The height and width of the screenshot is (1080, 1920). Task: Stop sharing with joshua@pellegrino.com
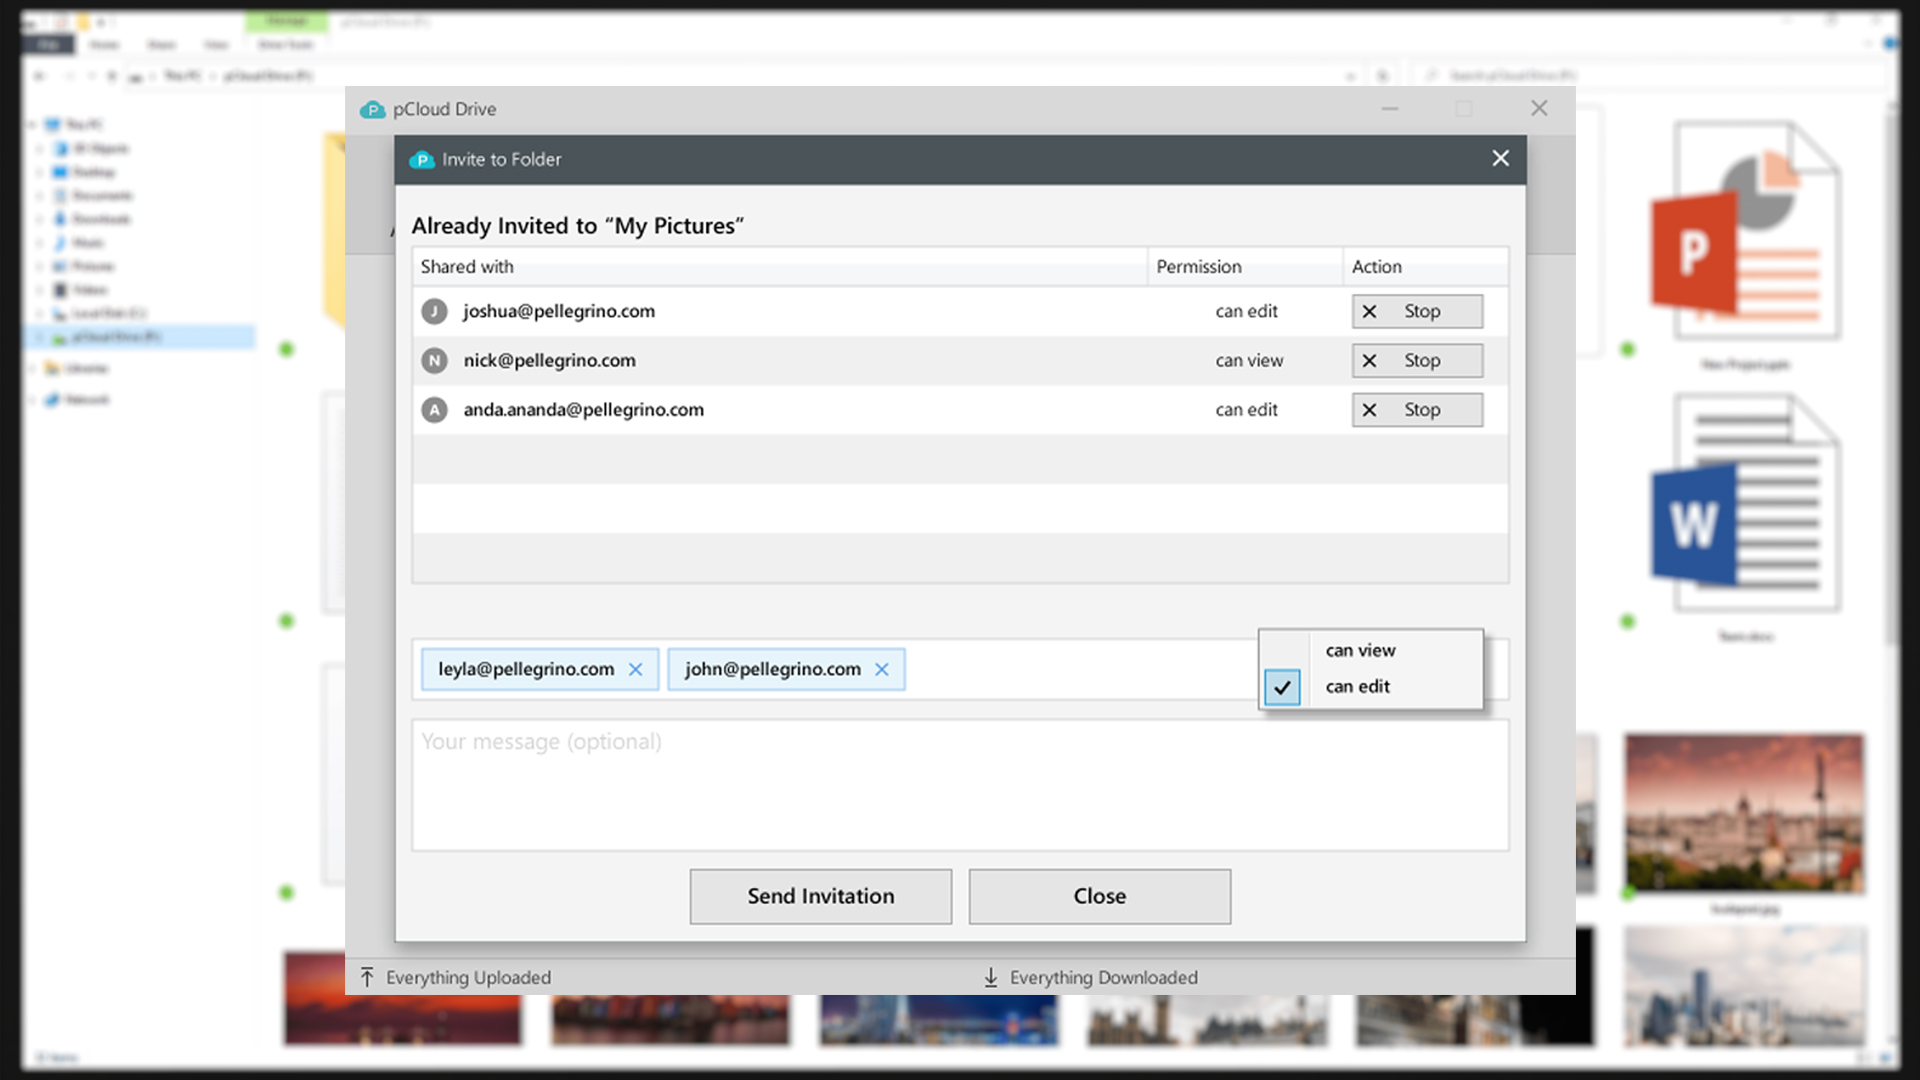tap(1417, 311)
